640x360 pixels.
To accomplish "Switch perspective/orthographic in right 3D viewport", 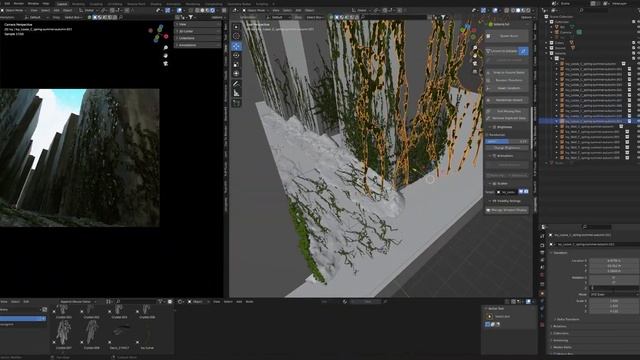I will point(475,71).
